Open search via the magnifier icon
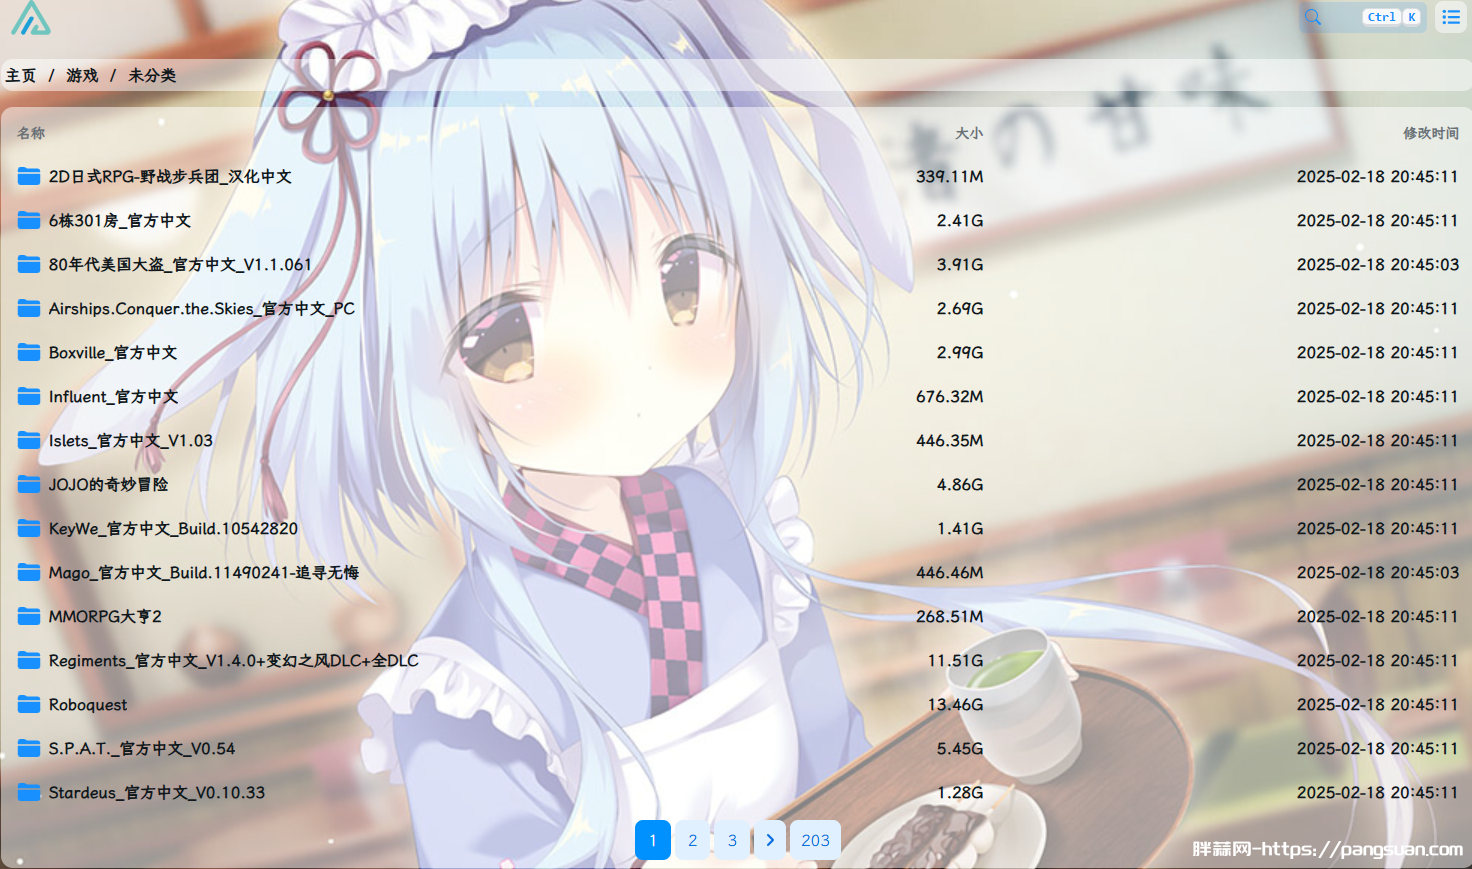The height and width of the screenshot is (869, 1472). pos(1313,17)
